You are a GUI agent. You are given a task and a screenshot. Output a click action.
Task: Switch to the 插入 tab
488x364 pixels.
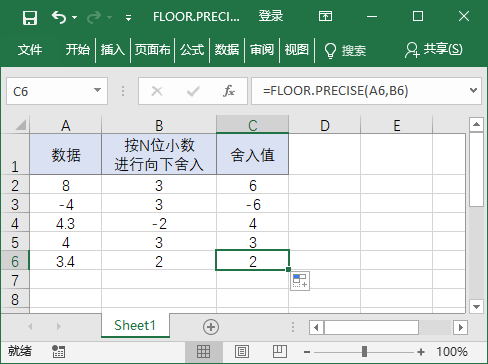tap(113, 50)
